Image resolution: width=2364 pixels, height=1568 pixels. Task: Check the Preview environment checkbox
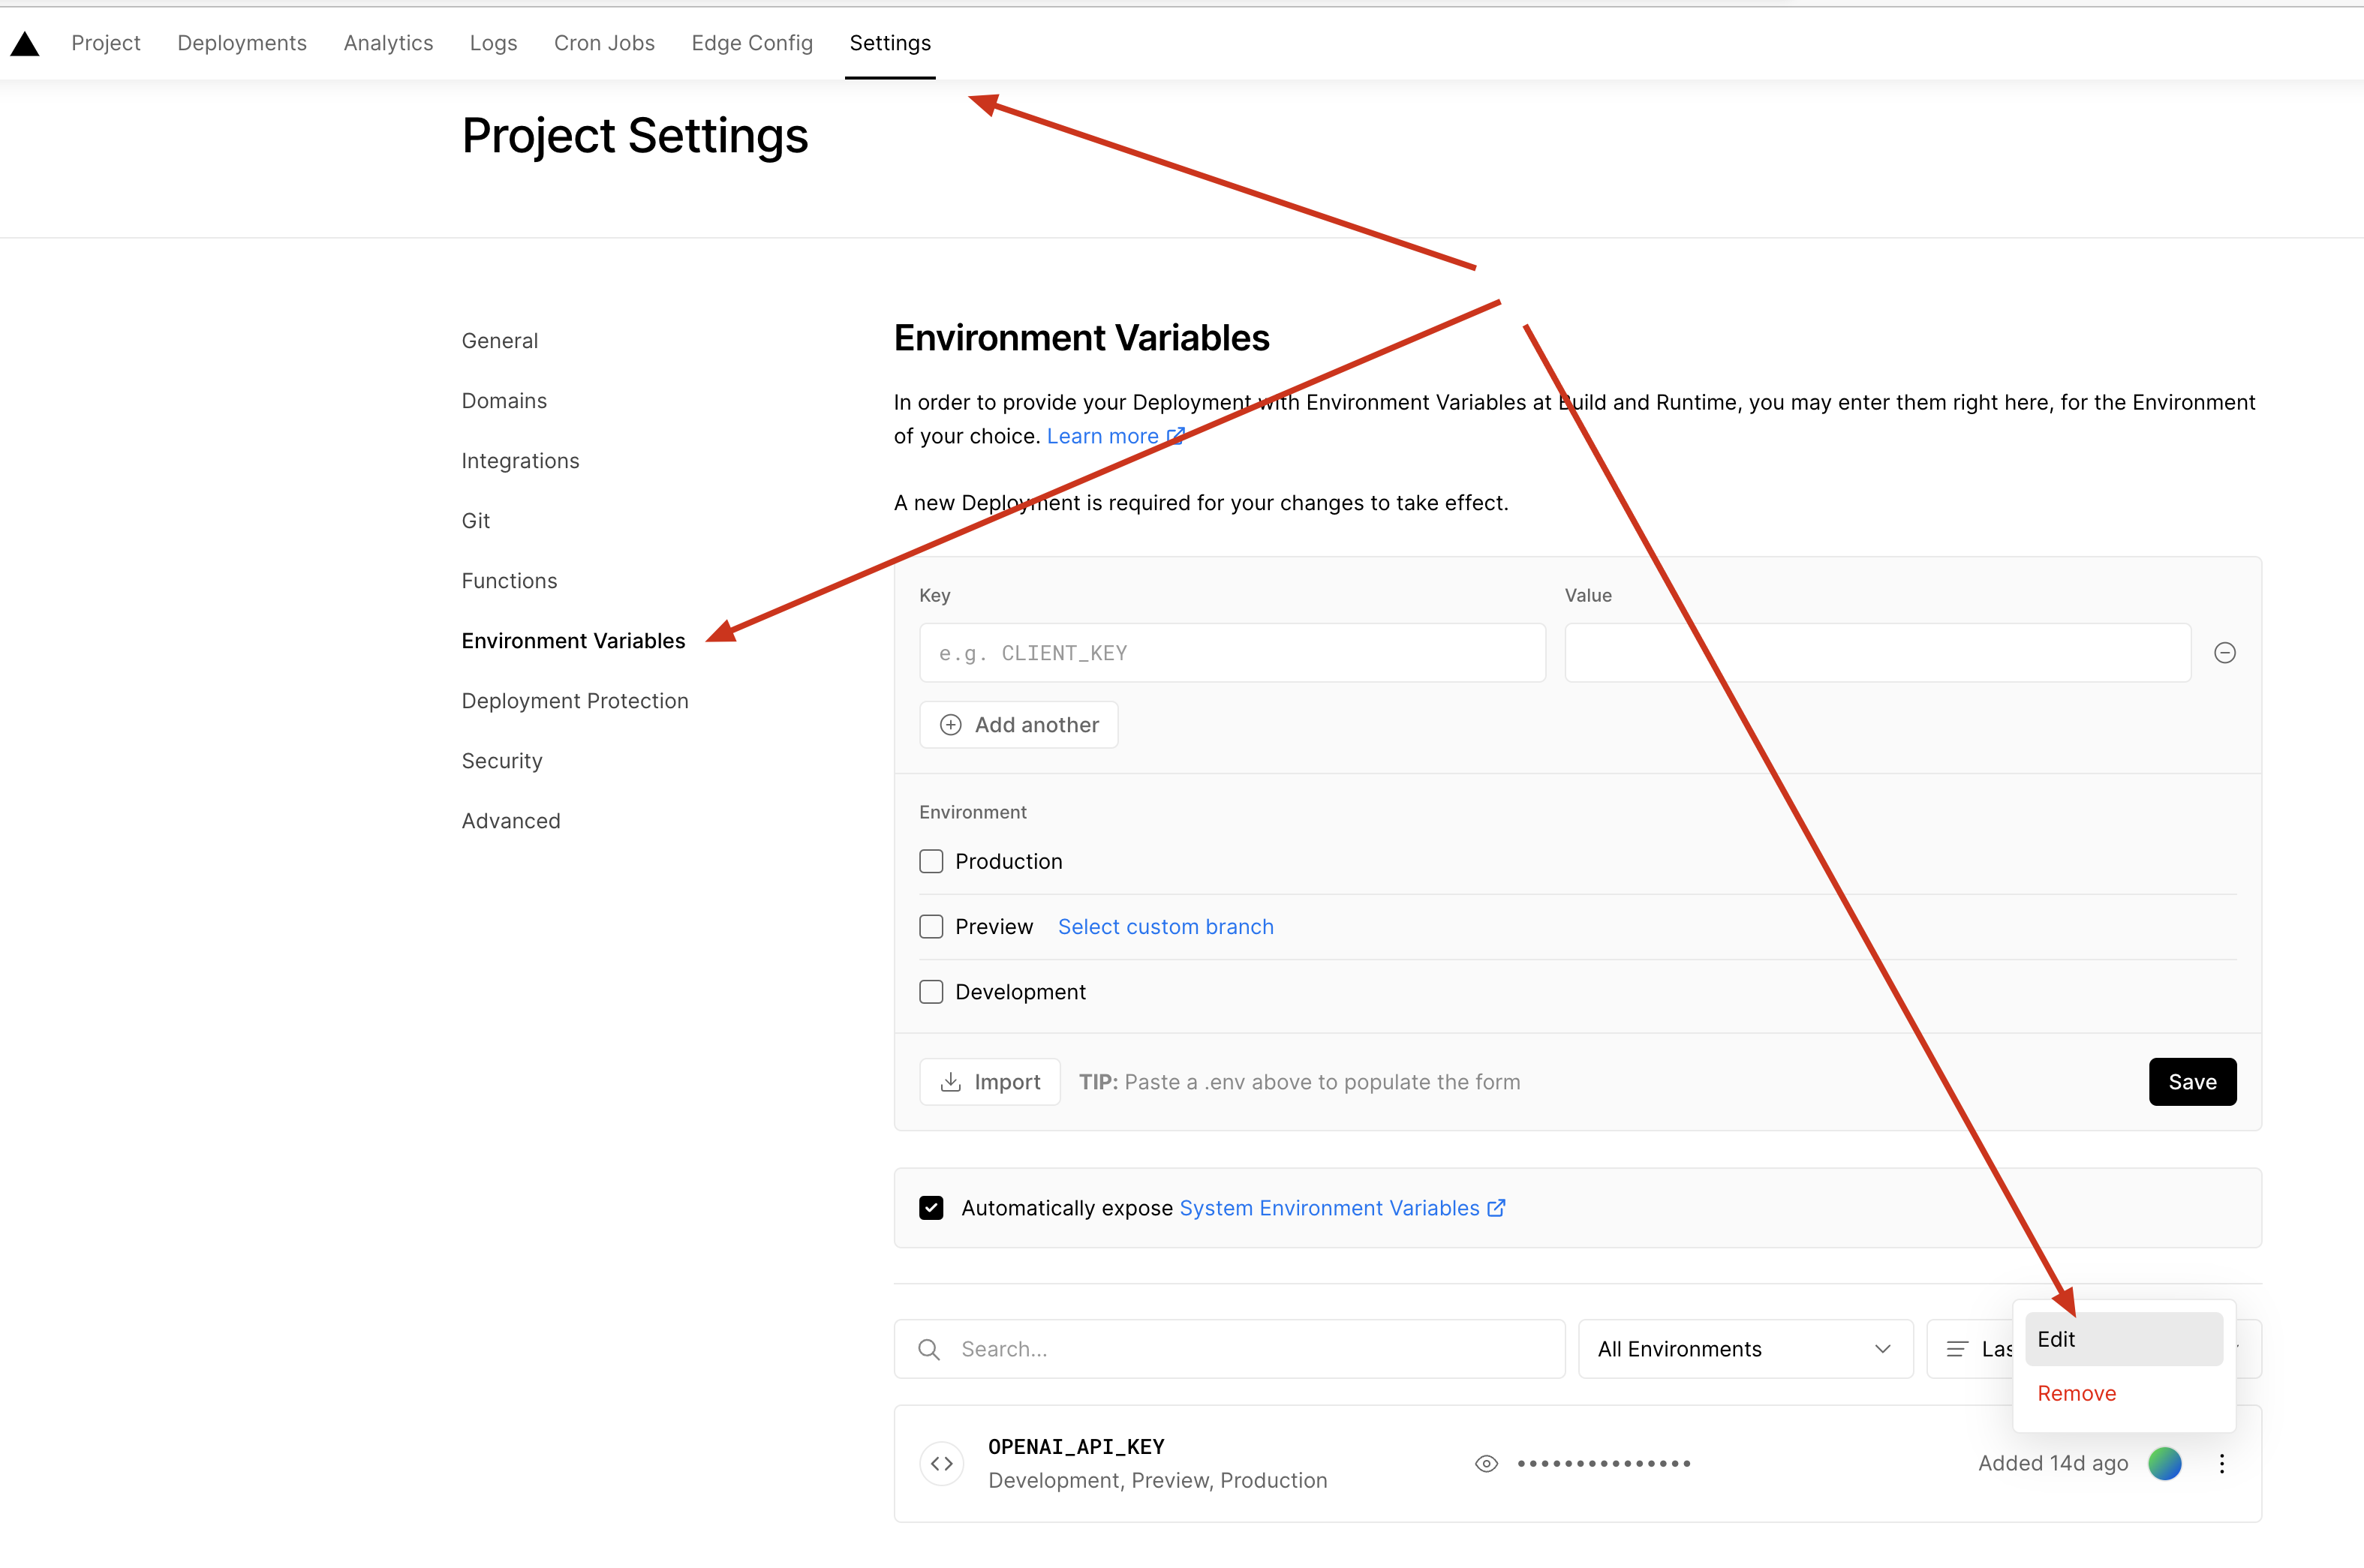pos(931,927)
